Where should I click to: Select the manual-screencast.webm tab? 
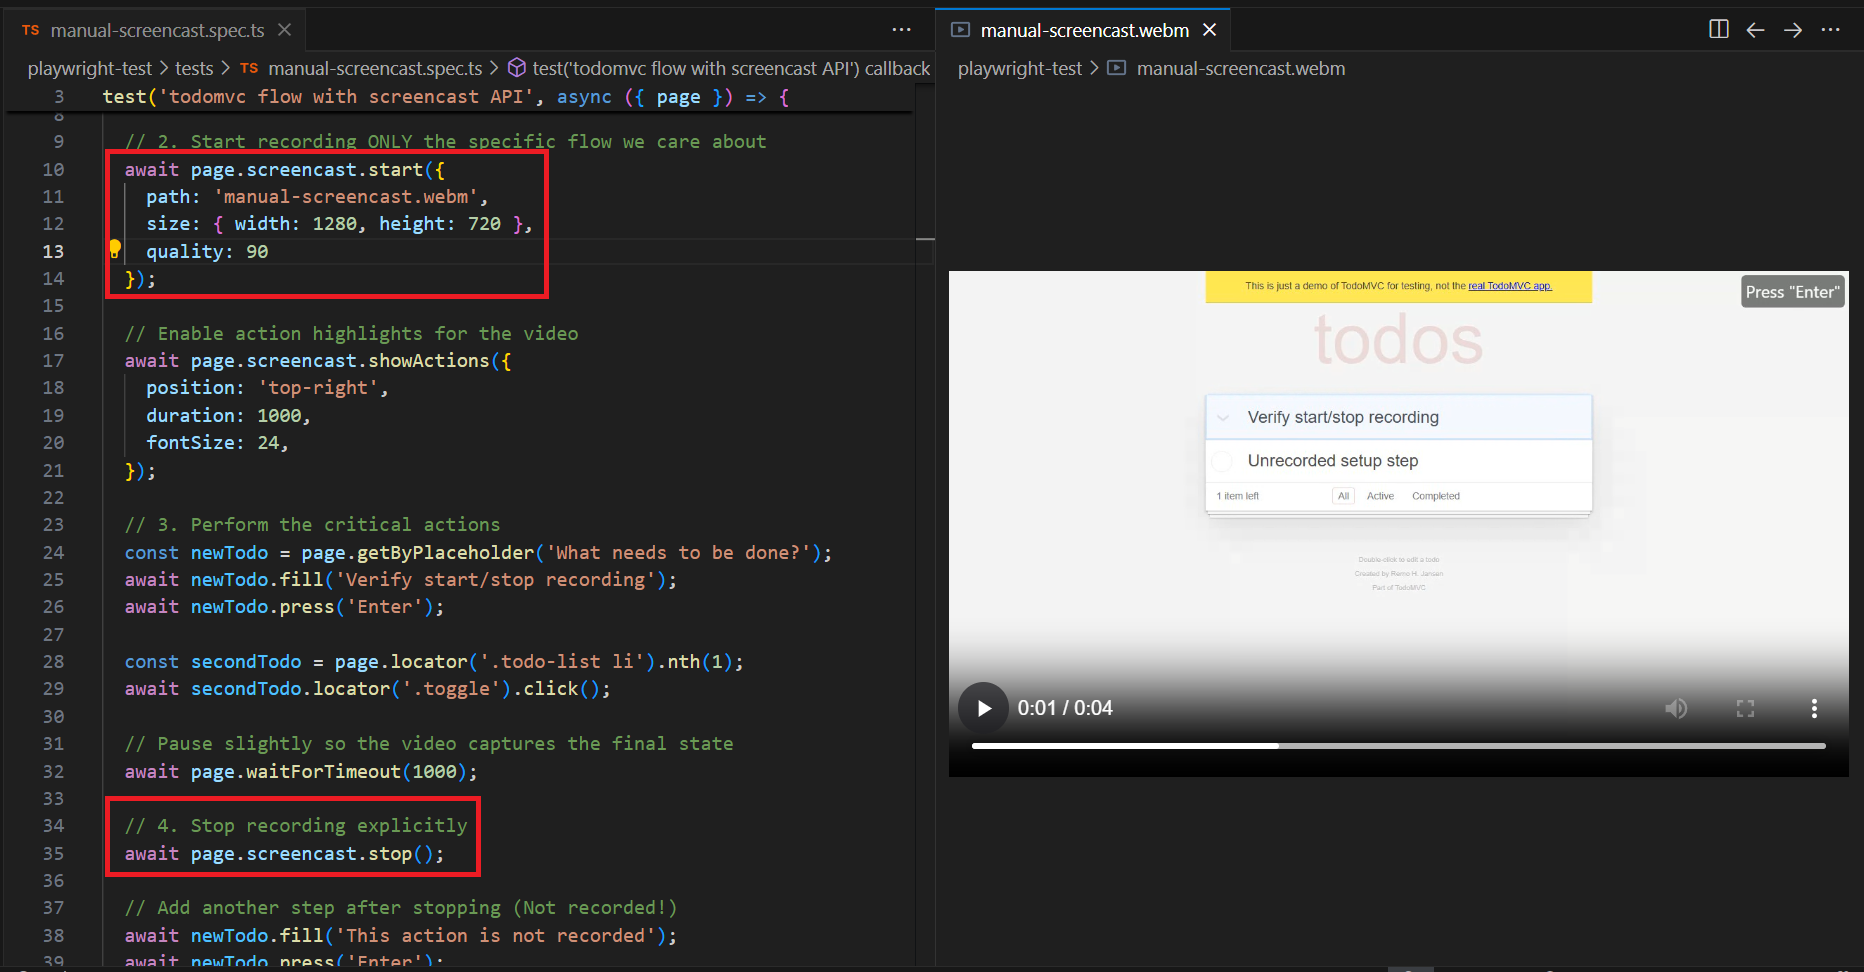(x=1084, y=31)
